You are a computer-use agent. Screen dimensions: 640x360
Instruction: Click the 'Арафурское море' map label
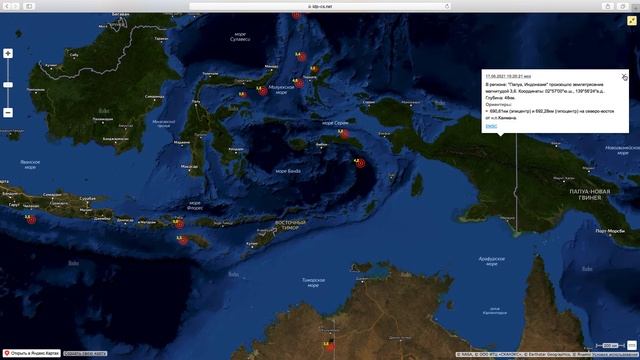coord(491,261)
